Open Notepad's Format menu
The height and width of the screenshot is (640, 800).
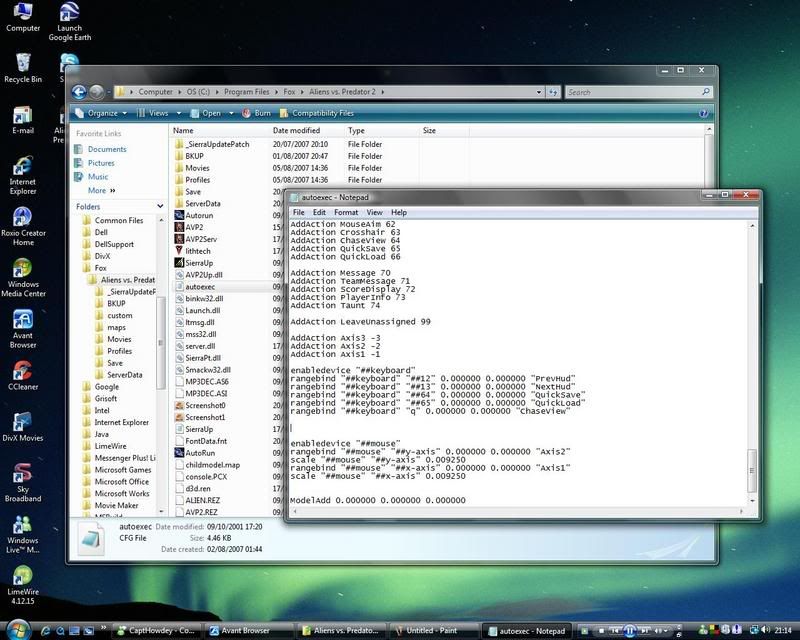[346, 212]
